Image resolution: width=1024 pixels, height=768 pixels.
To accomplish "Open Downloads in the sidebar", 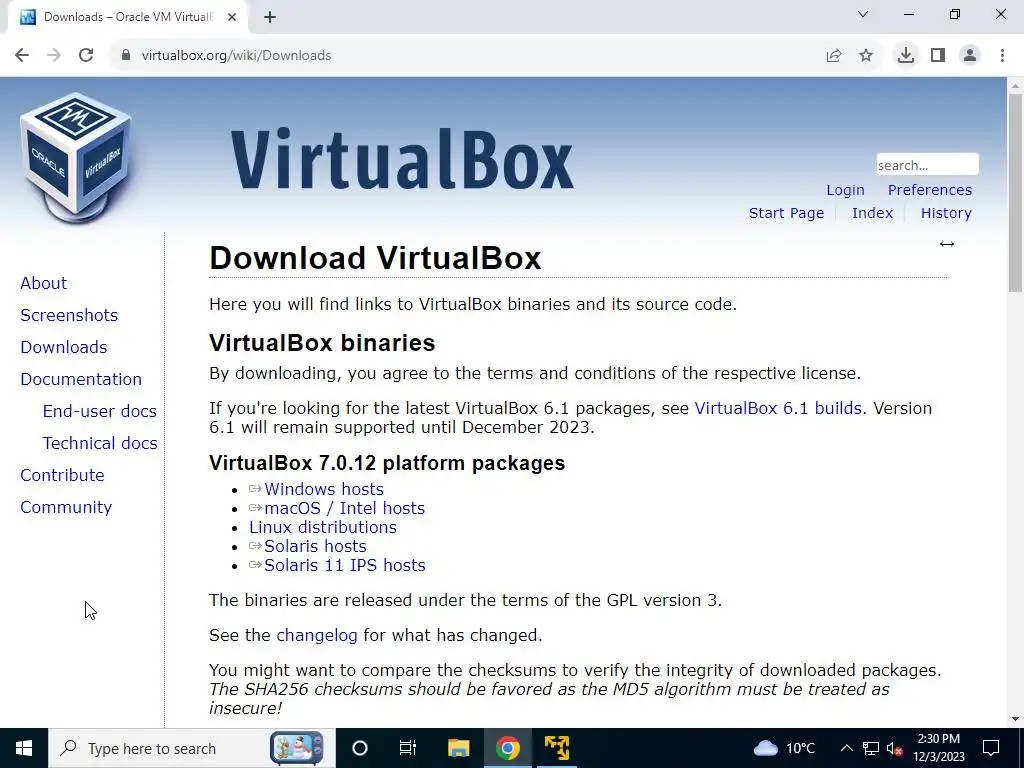I will 63,347.
